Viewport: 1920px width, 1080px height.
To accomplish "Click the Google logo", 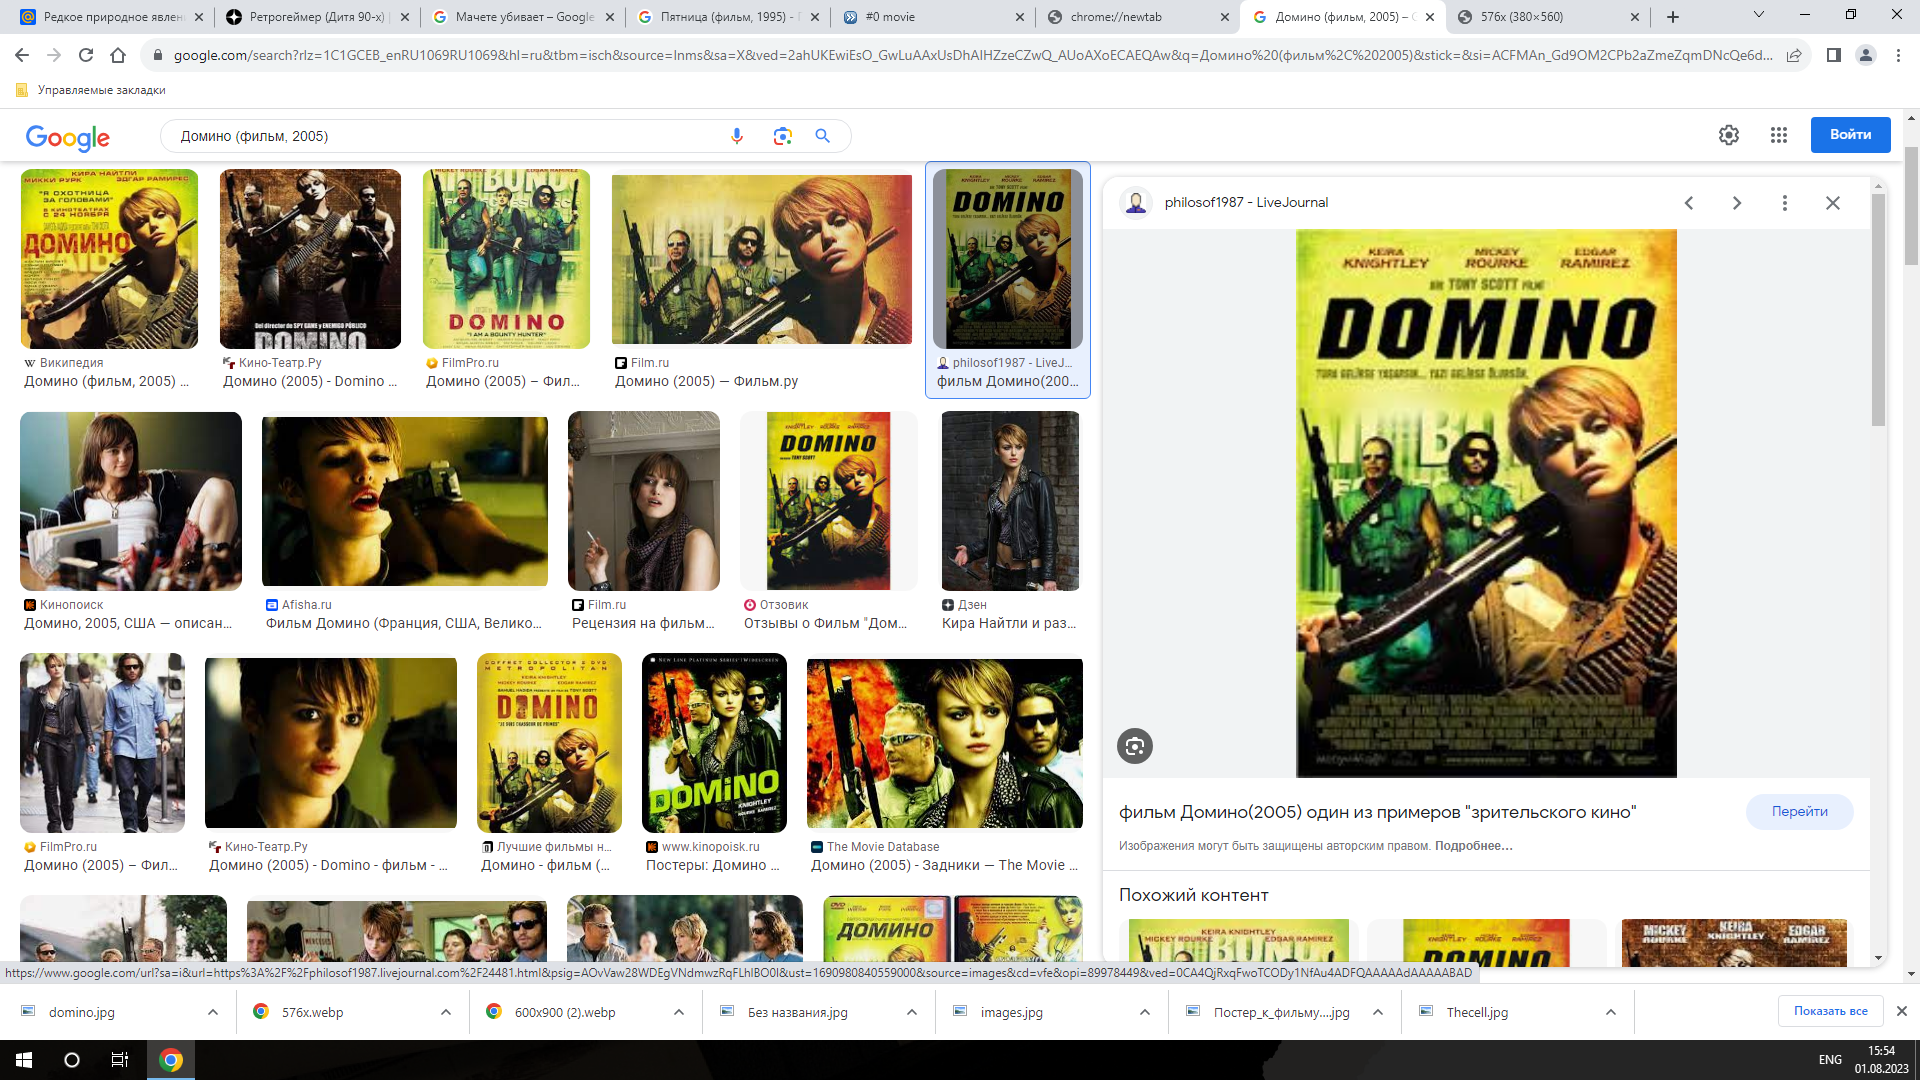I will pos(68,137).
